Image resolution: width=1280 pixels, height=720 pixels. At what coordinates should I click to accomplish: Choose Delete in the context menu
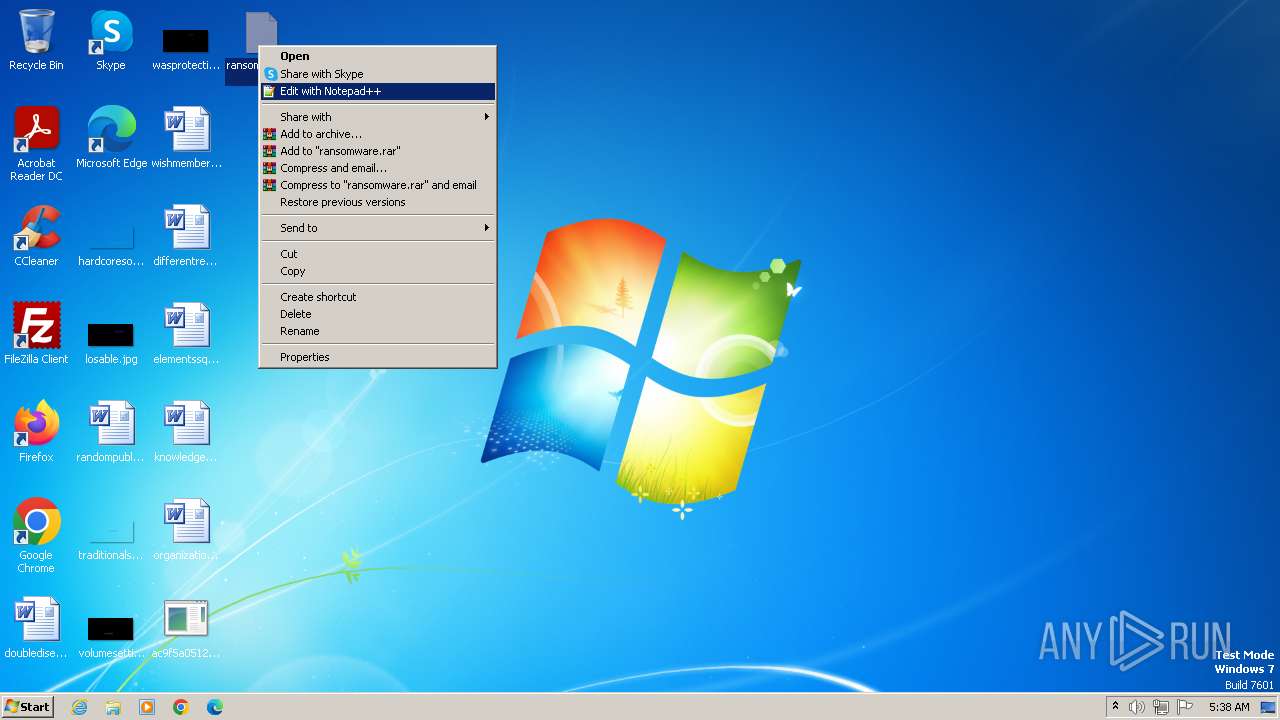pos(378,314)
